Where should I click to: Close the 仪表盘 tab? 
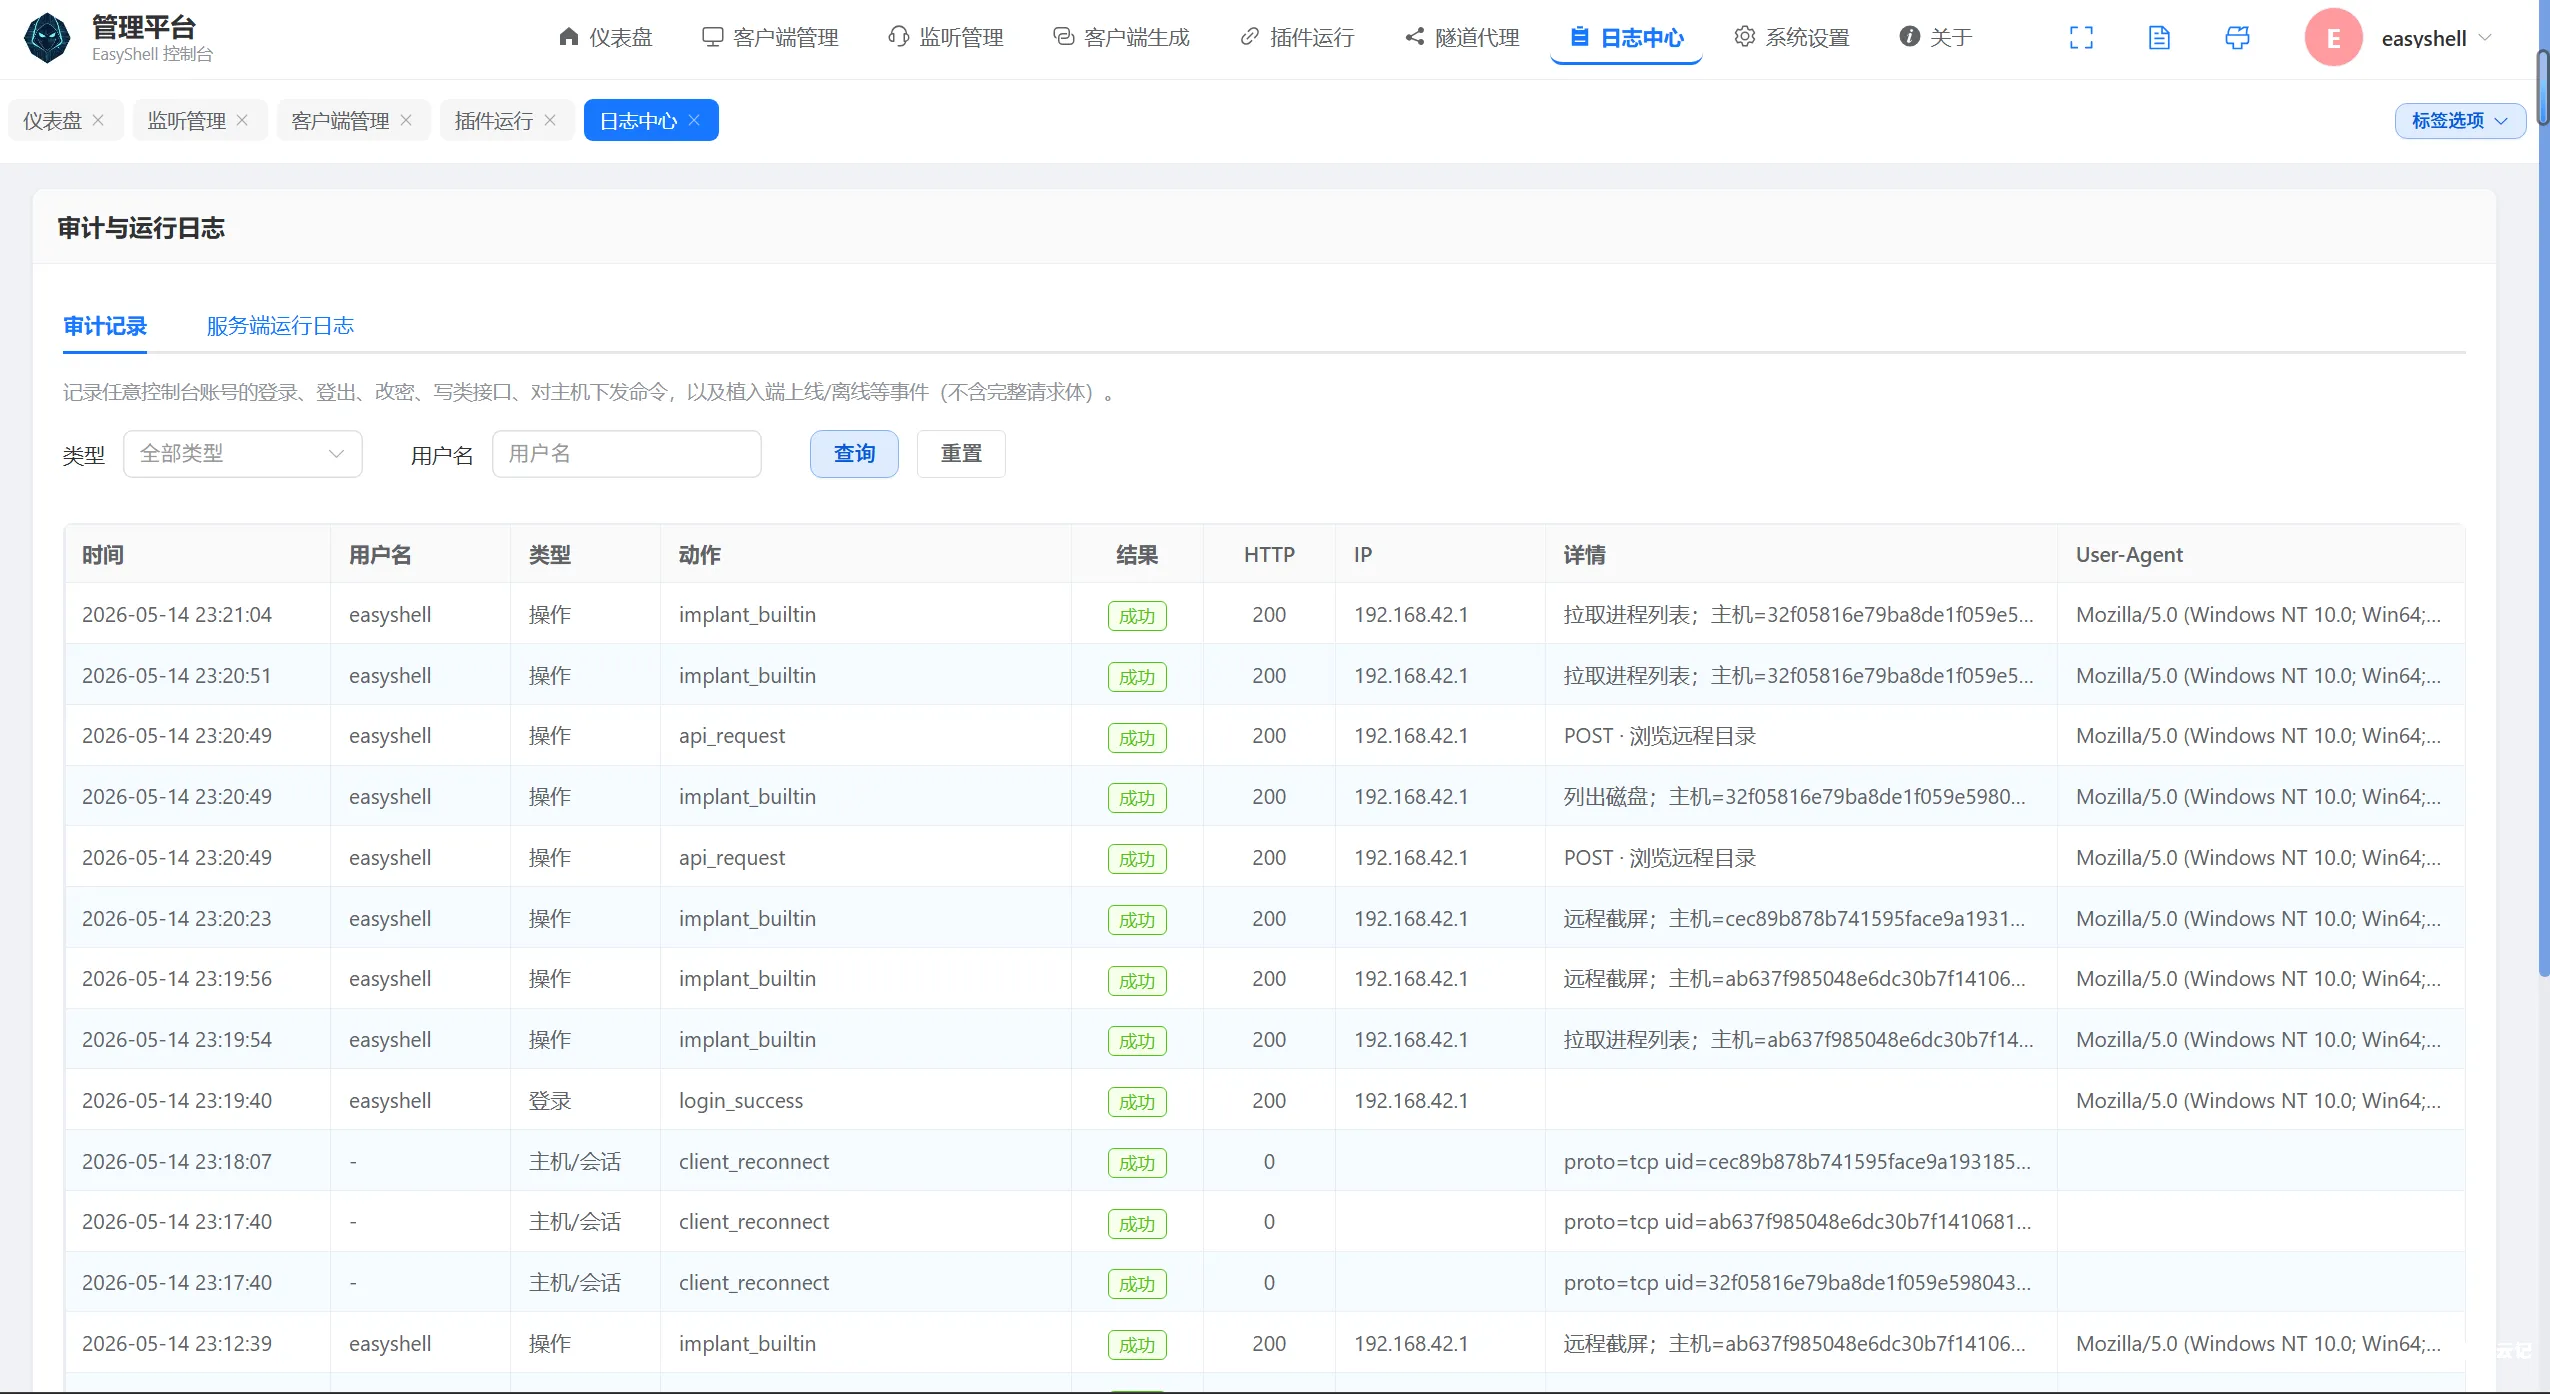98,120
